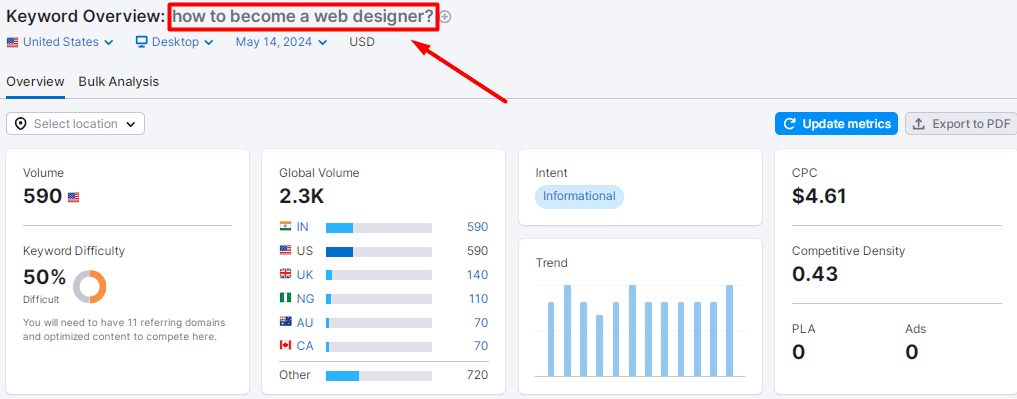Click the desktop monitor icon beside Desktop
This screenshot has height=399, width=1017.
141,42
